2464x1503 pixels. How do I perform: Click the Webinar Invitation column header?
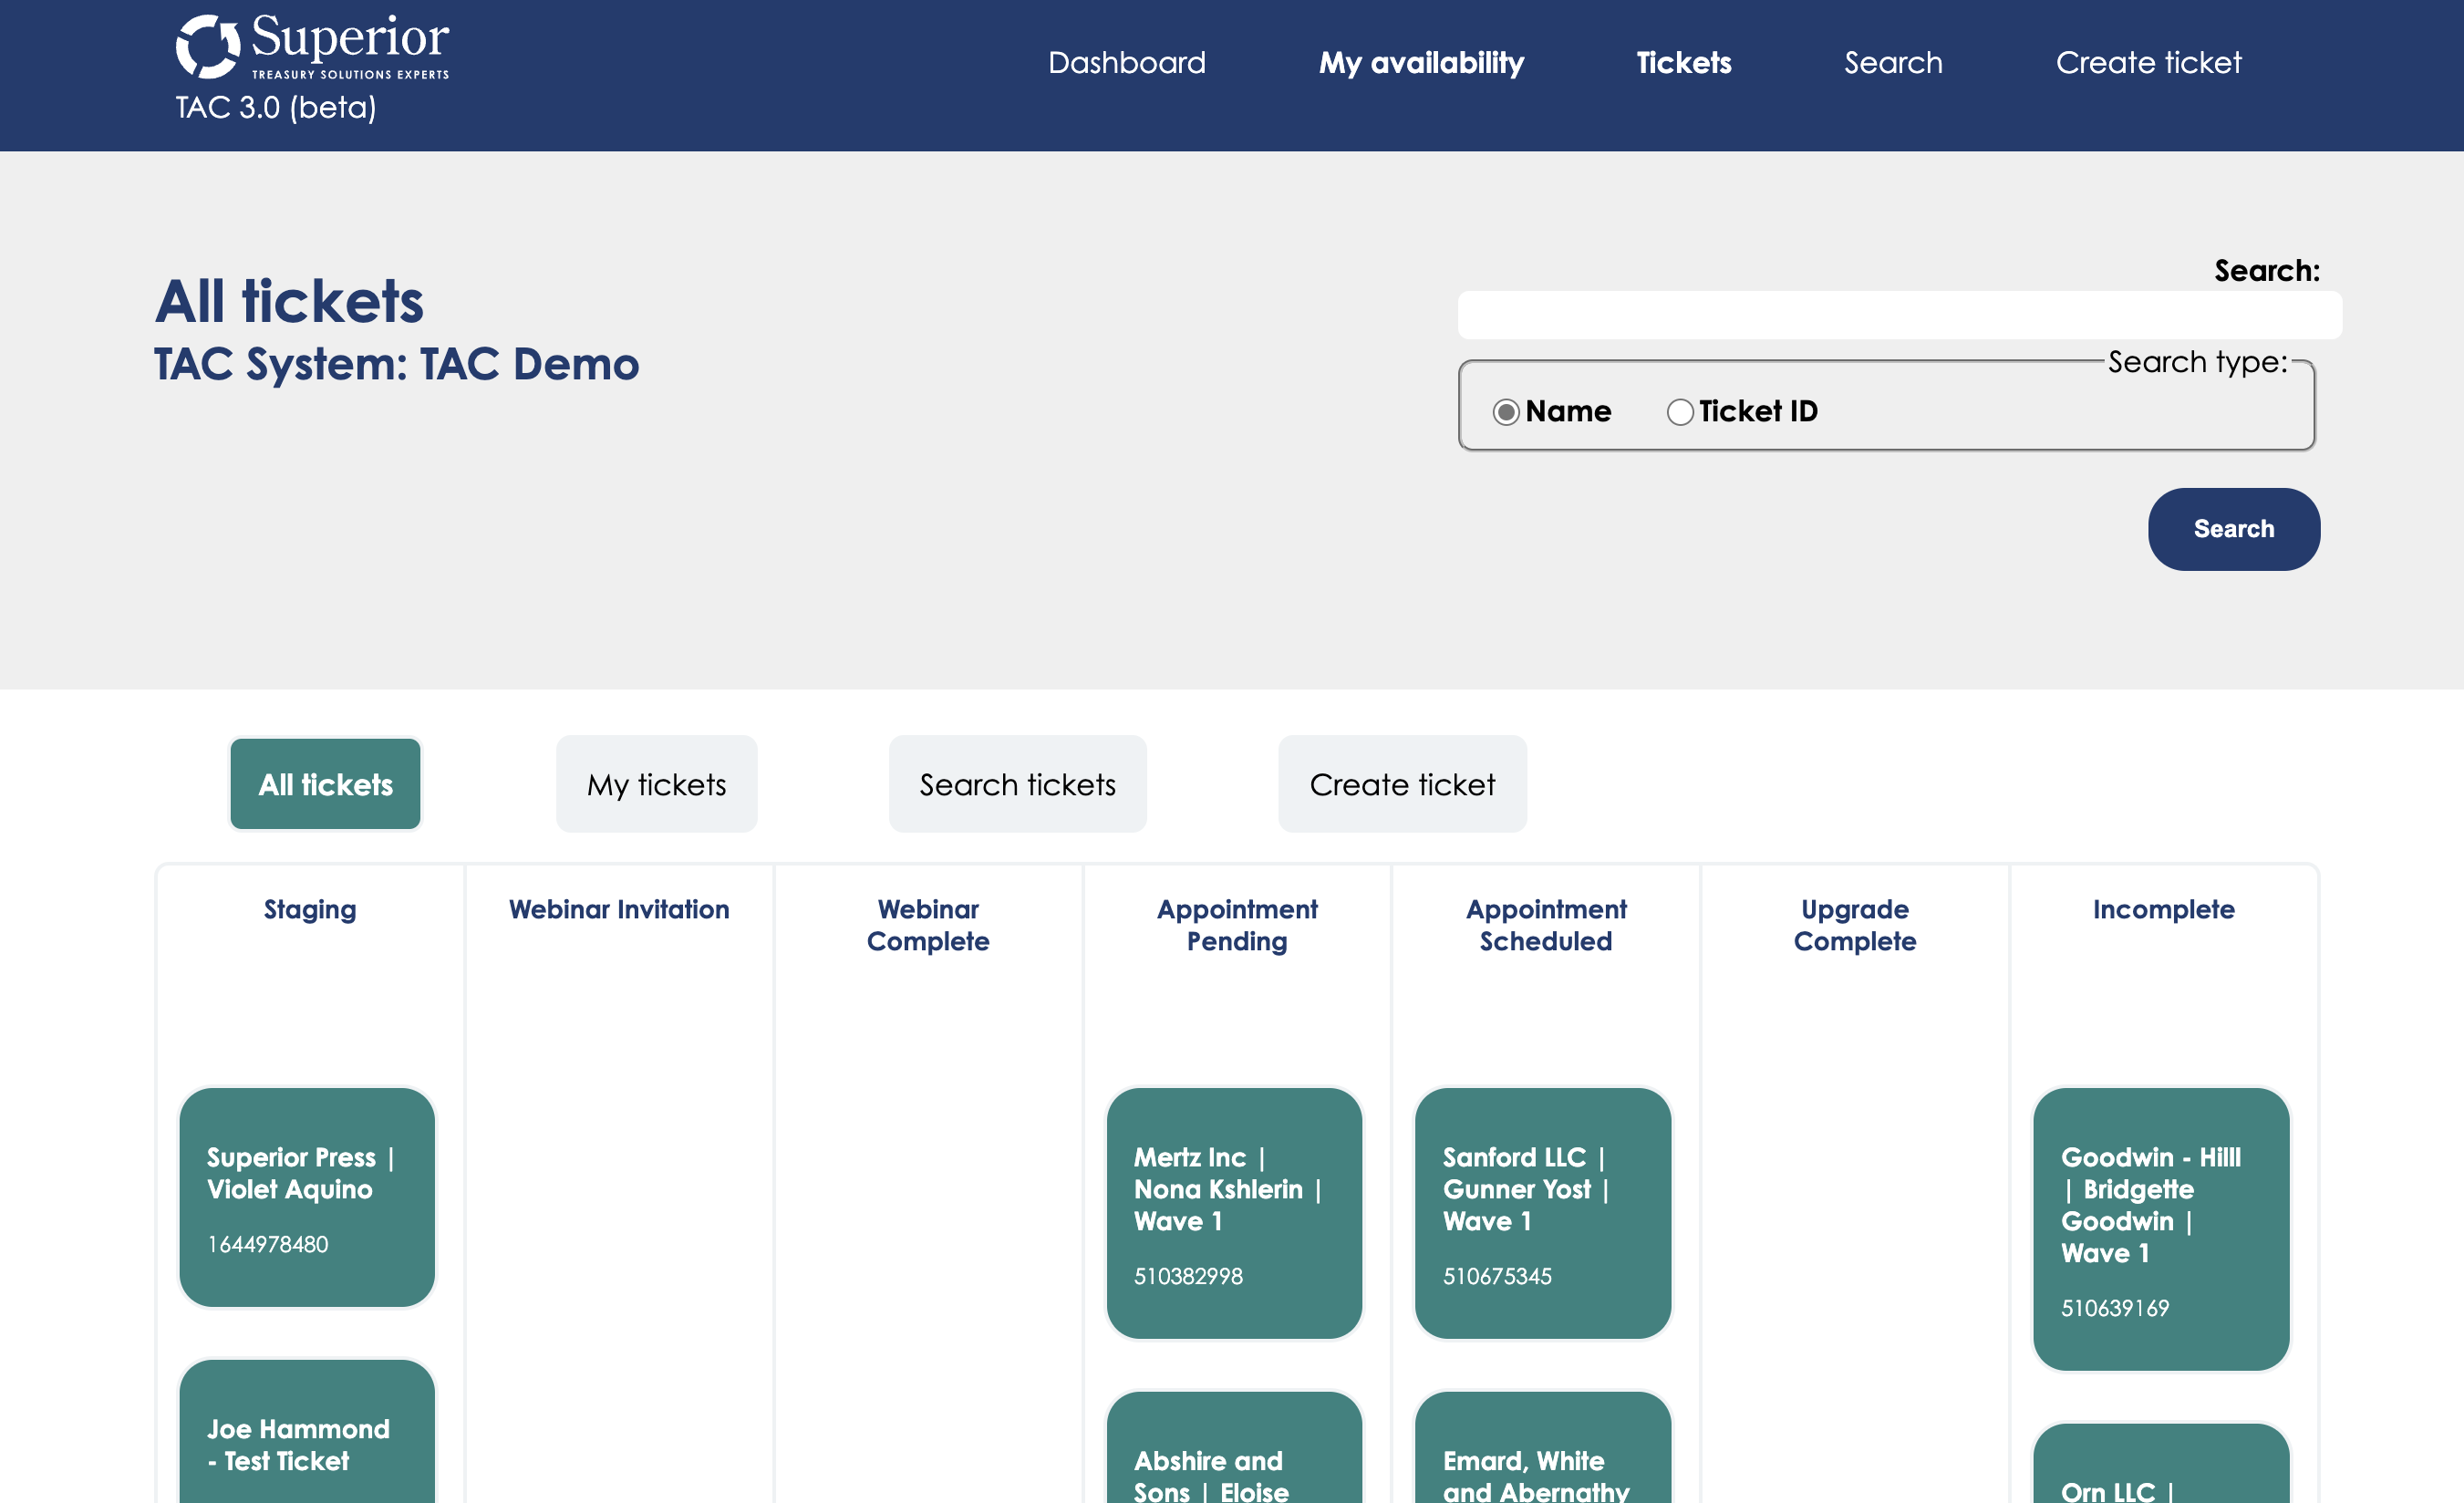pos(619,910)
